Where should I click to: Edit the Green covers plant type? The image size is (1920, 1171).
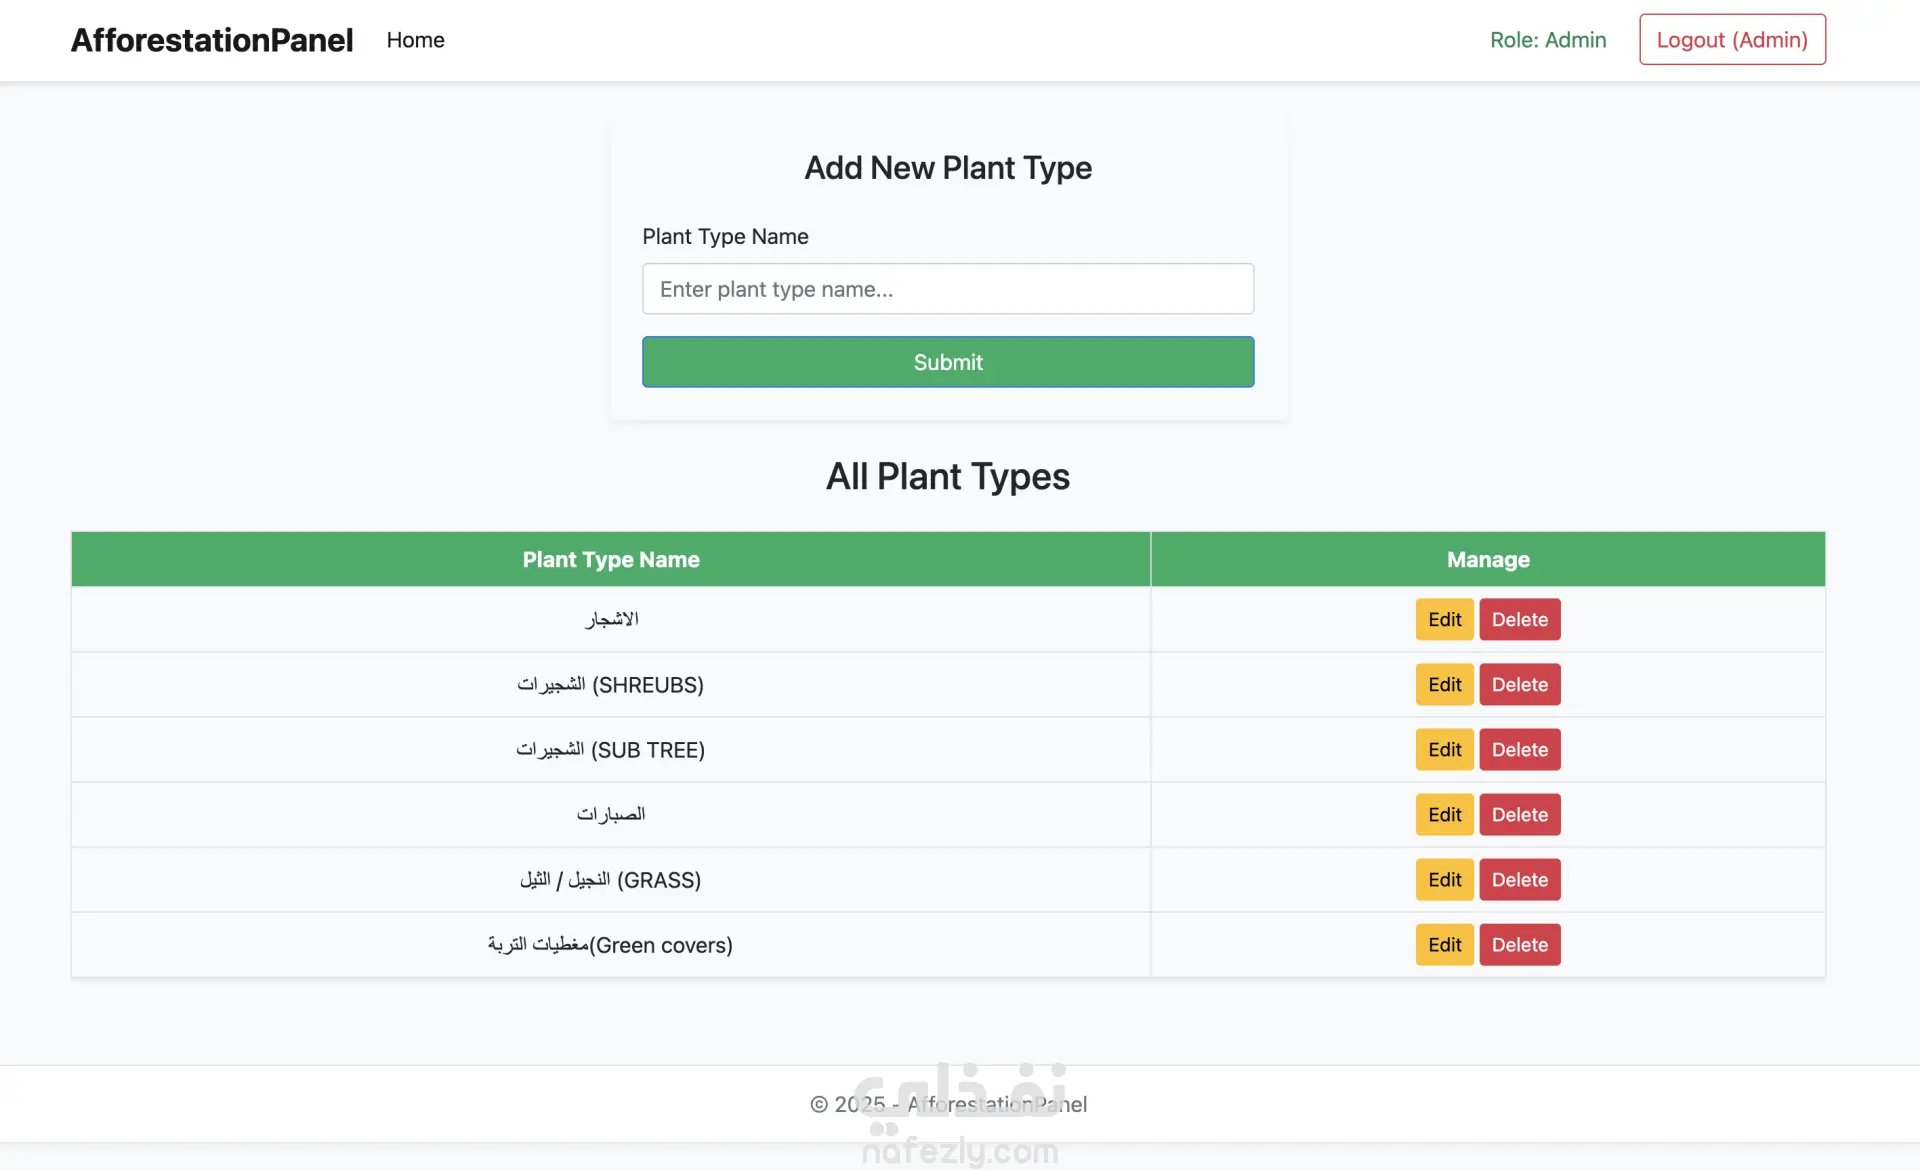1444,945
